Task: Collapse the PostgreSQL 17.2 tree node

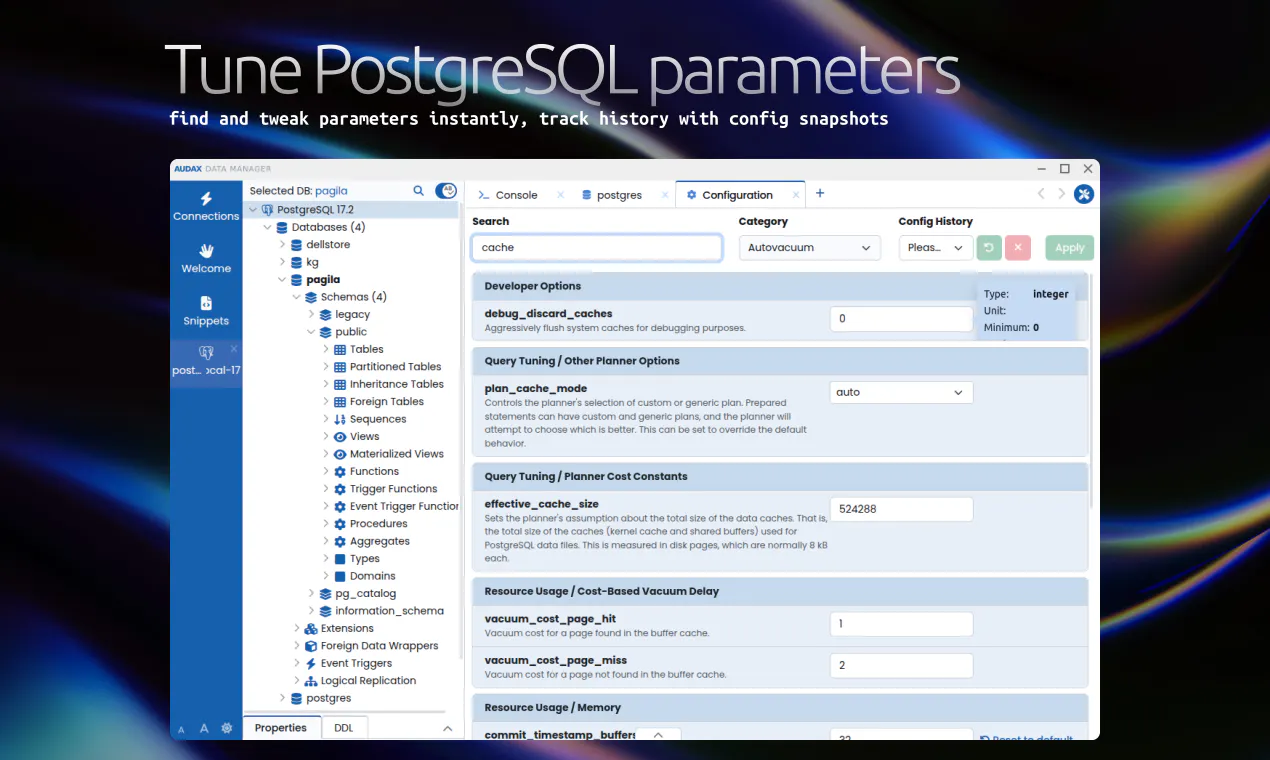Action: 252,210
